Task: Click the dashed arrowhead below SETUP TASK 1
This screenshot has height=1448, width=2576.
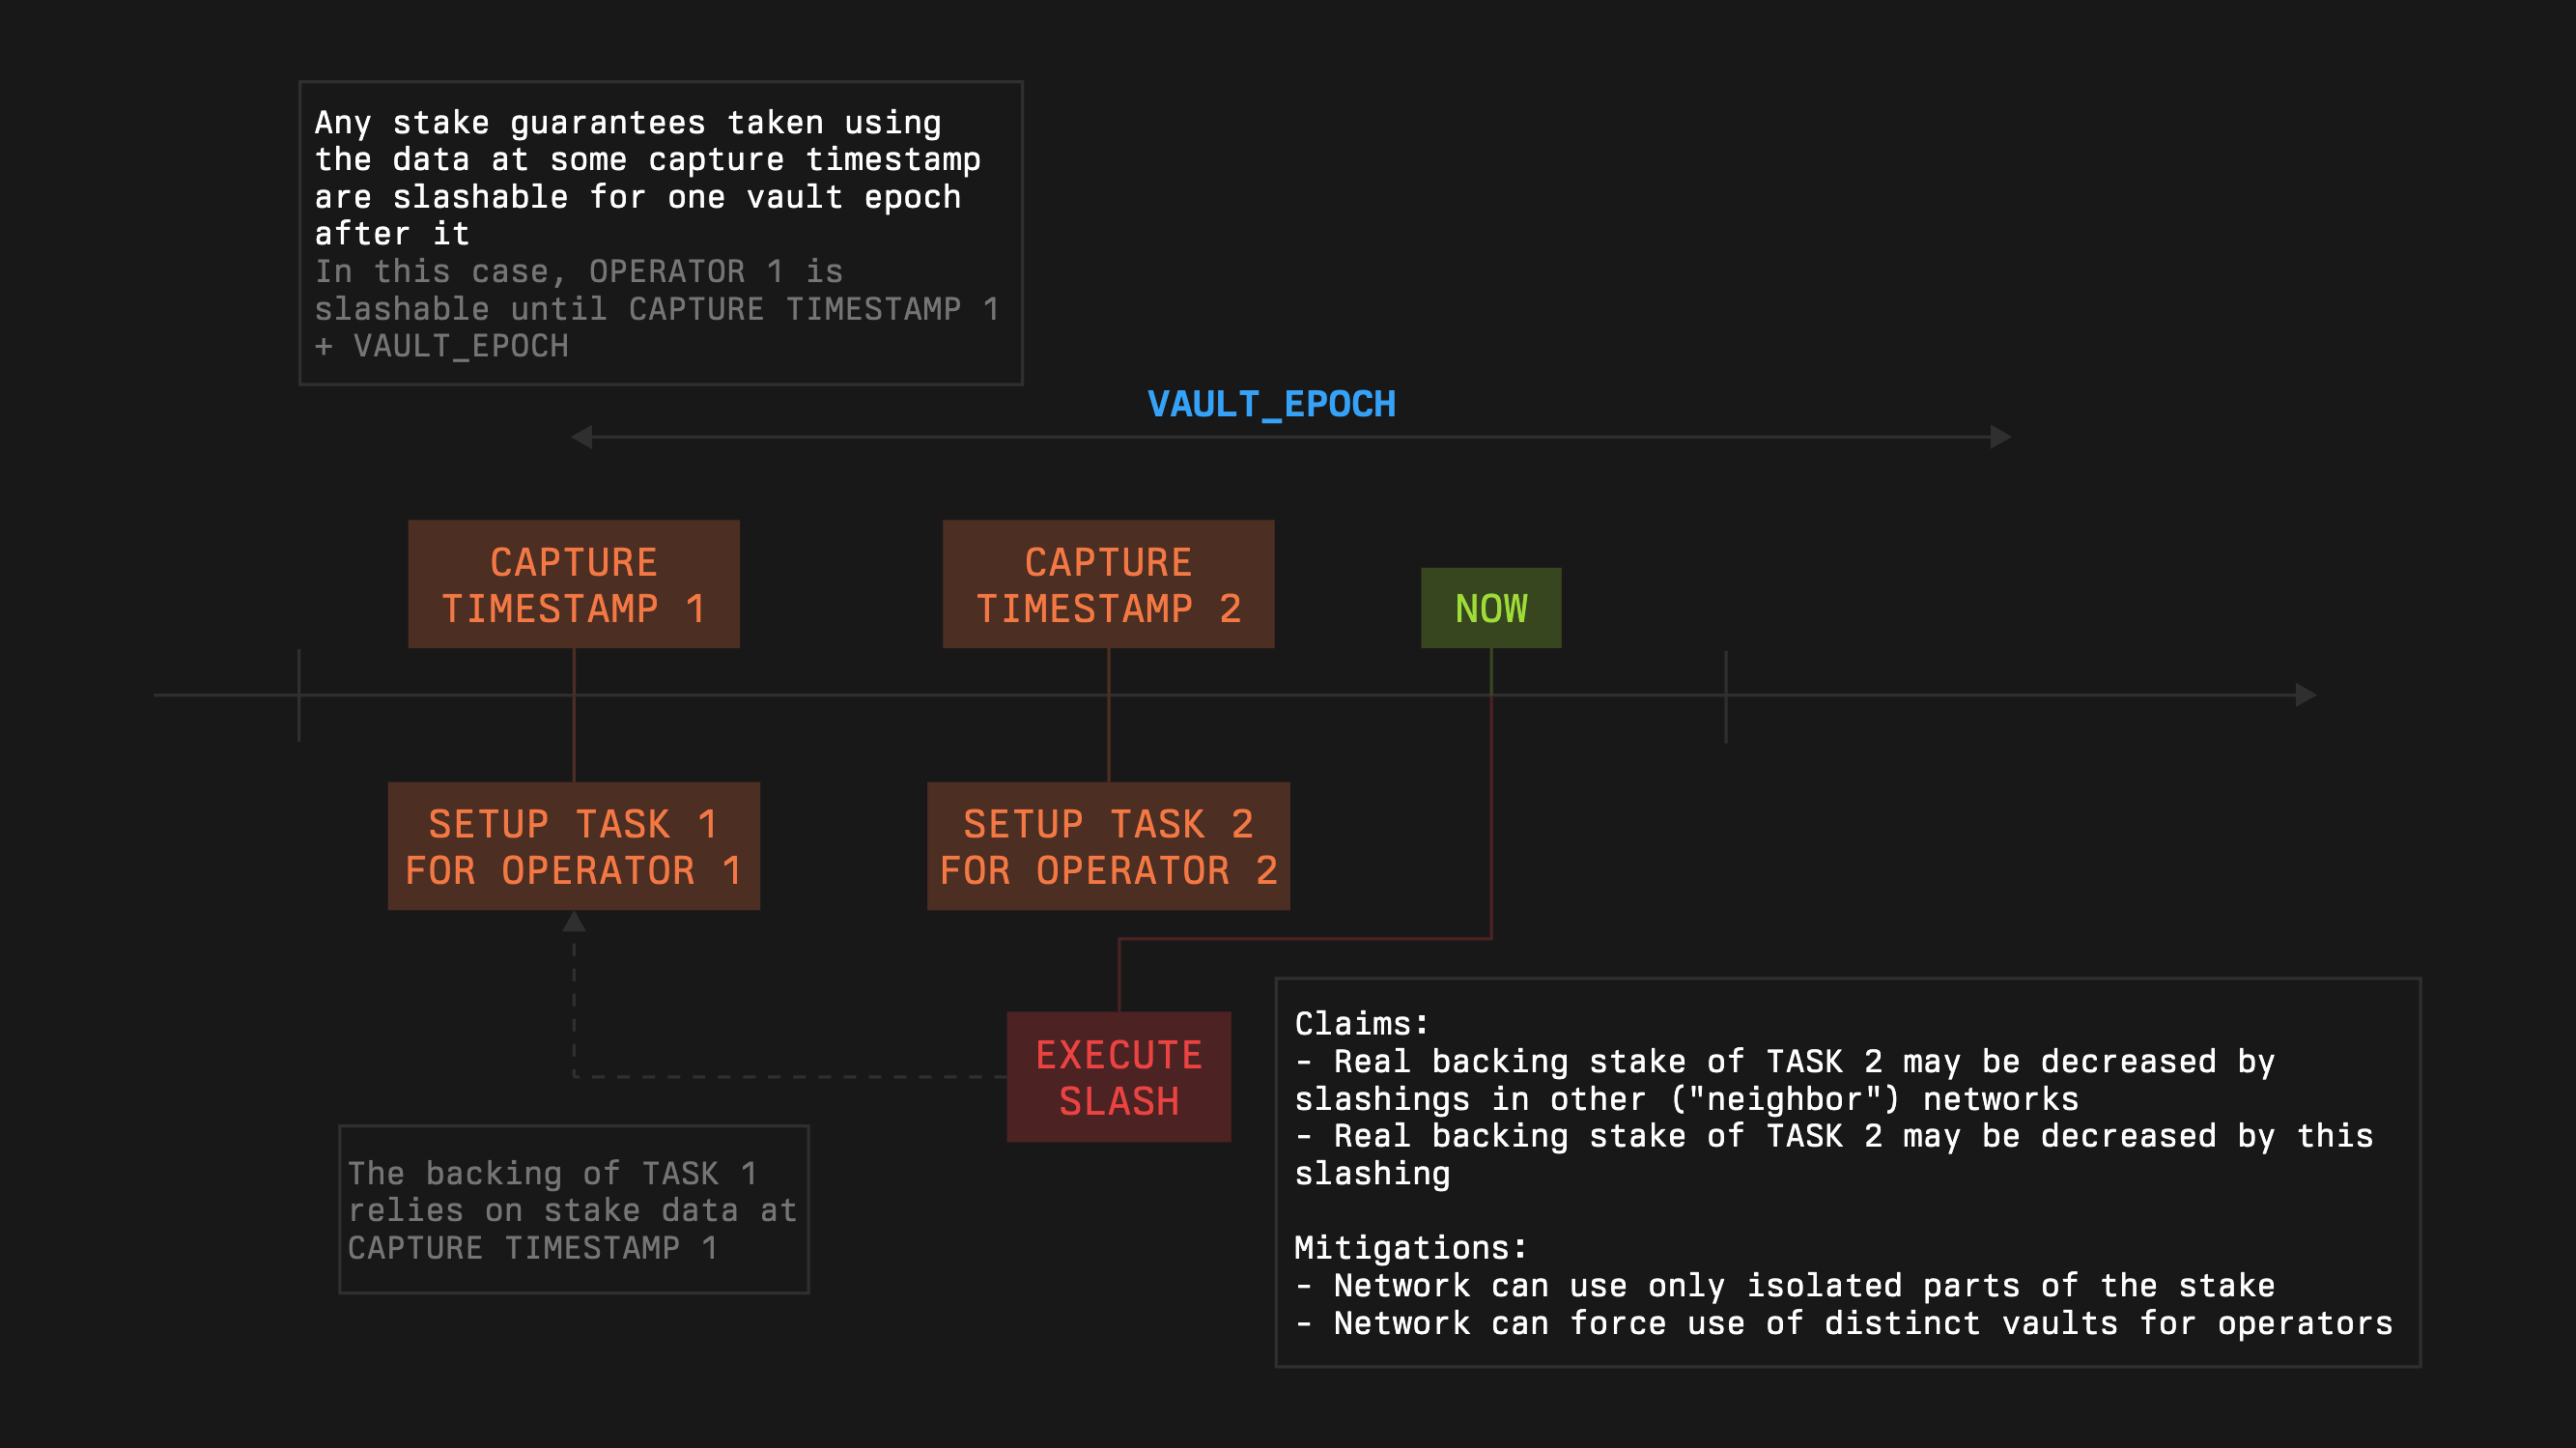Action: [574, 922]
